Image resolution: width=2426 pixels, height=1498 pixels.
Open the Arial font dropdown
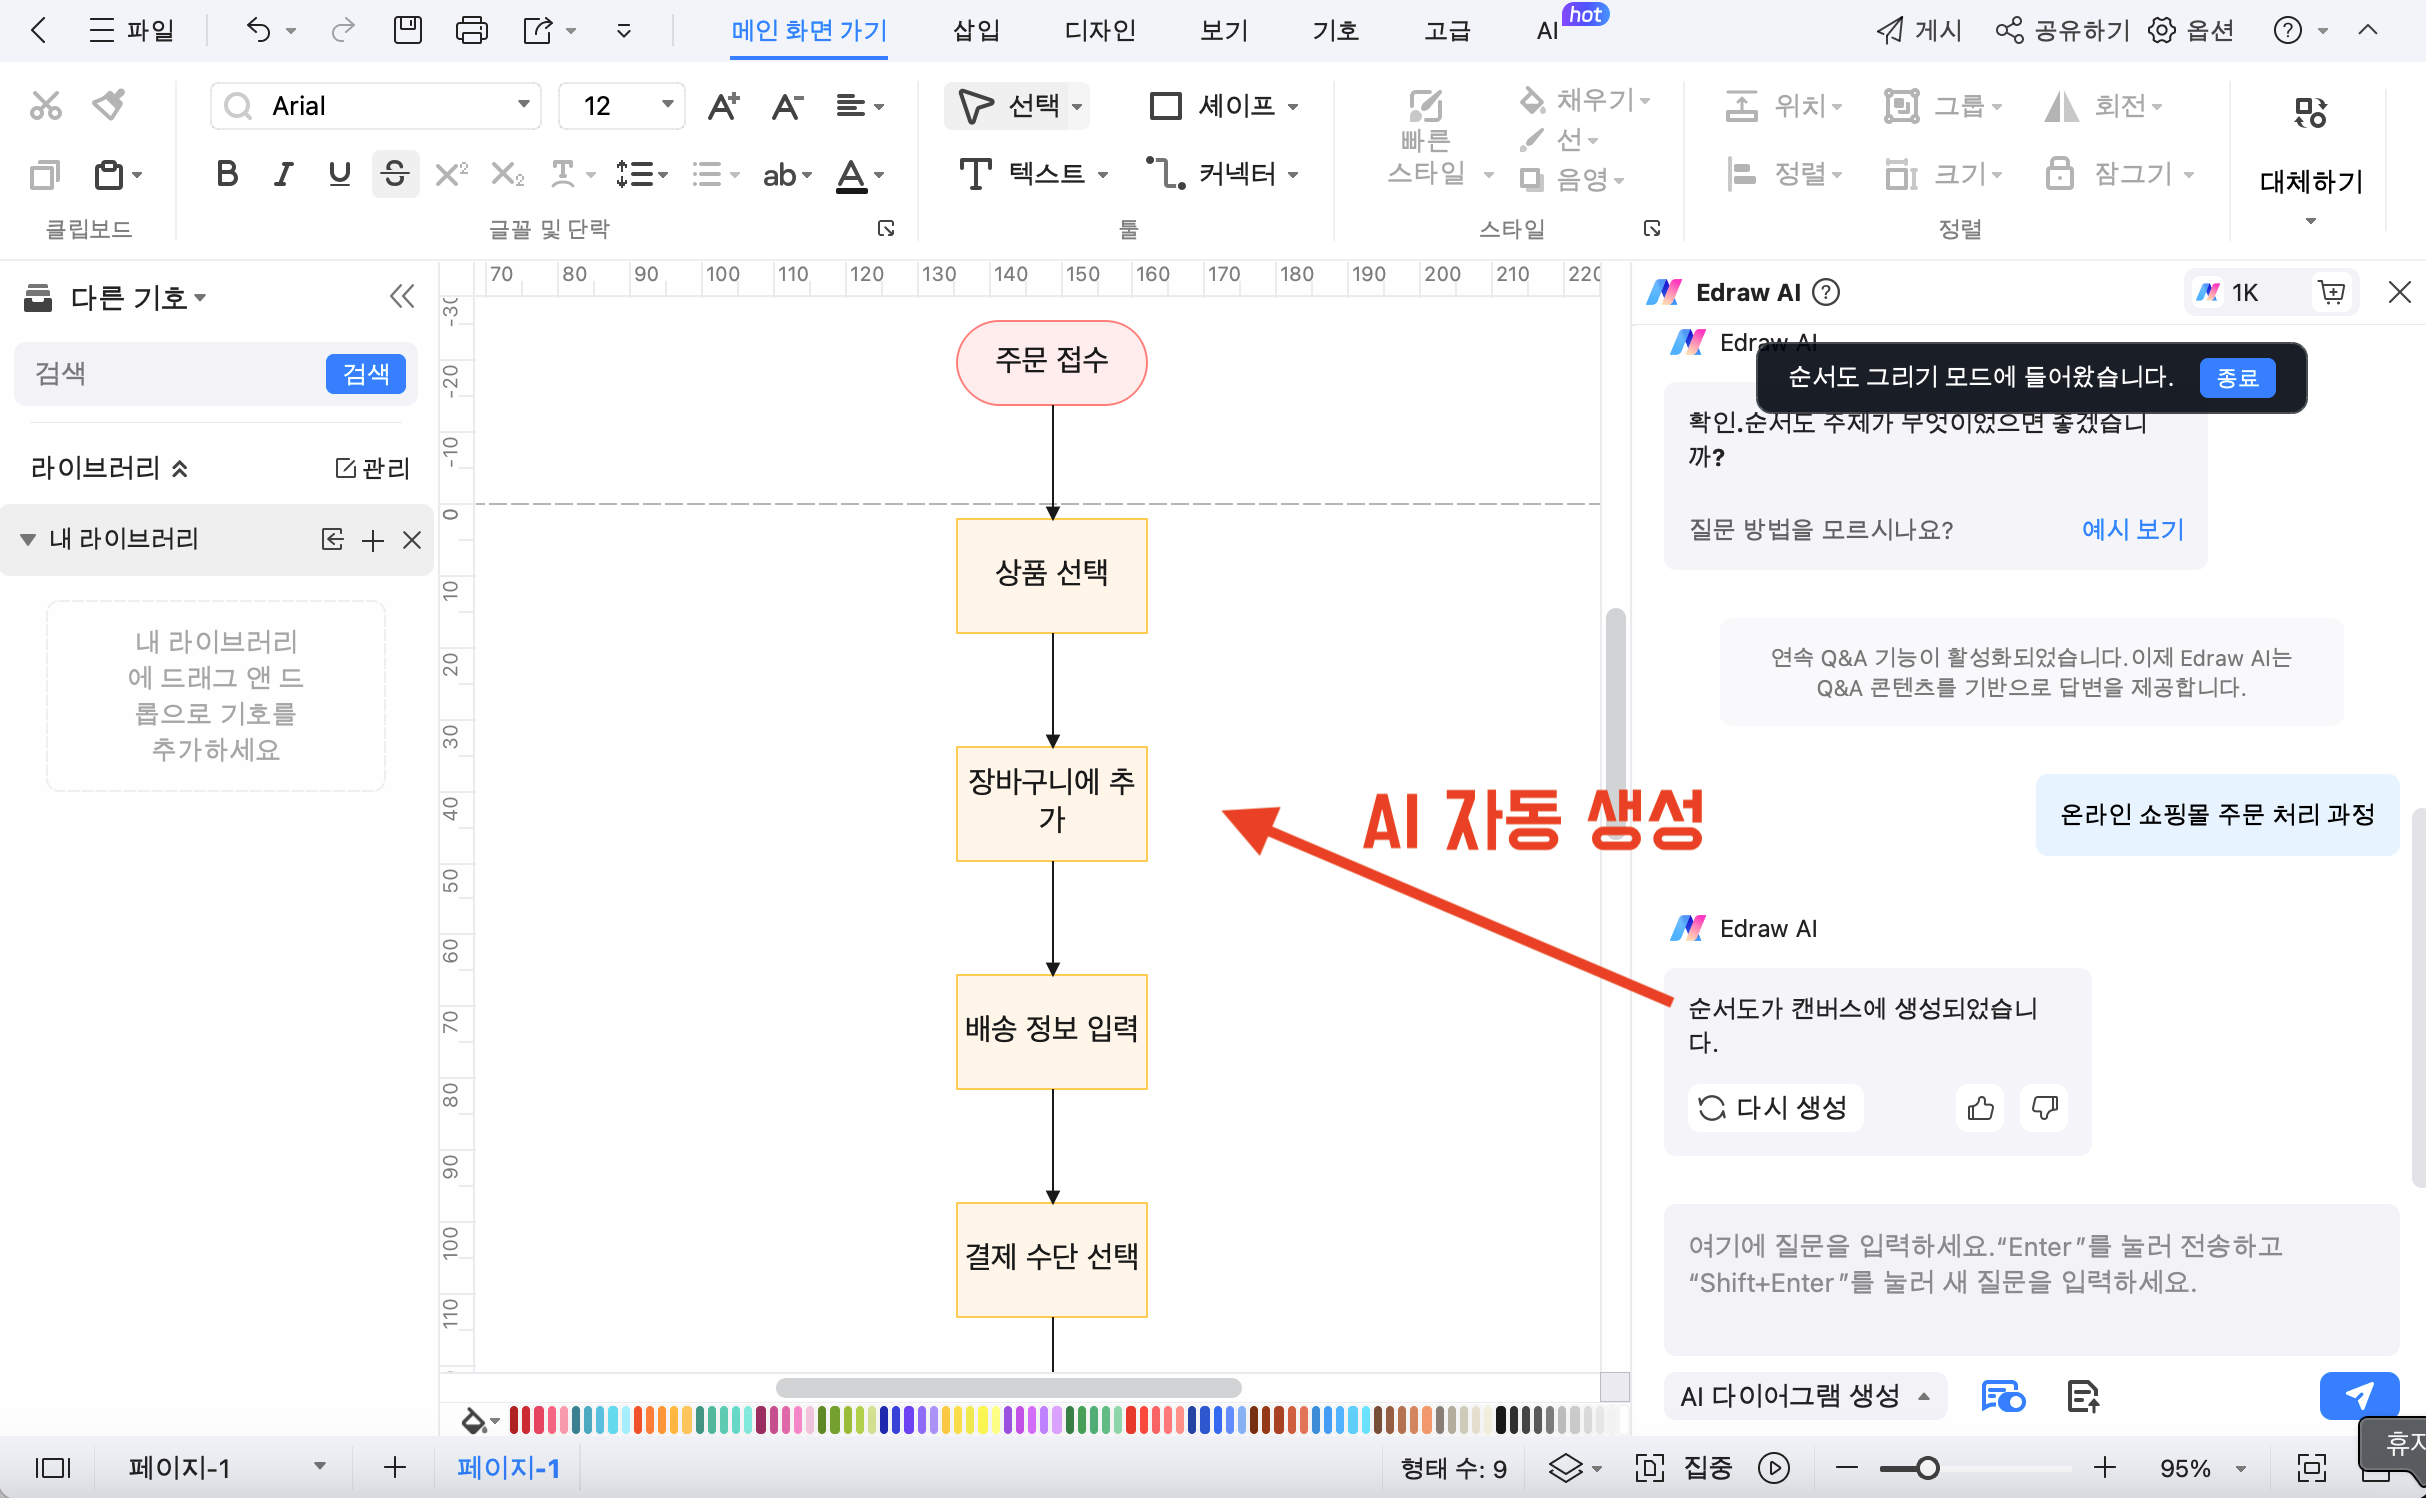point(523,105)
